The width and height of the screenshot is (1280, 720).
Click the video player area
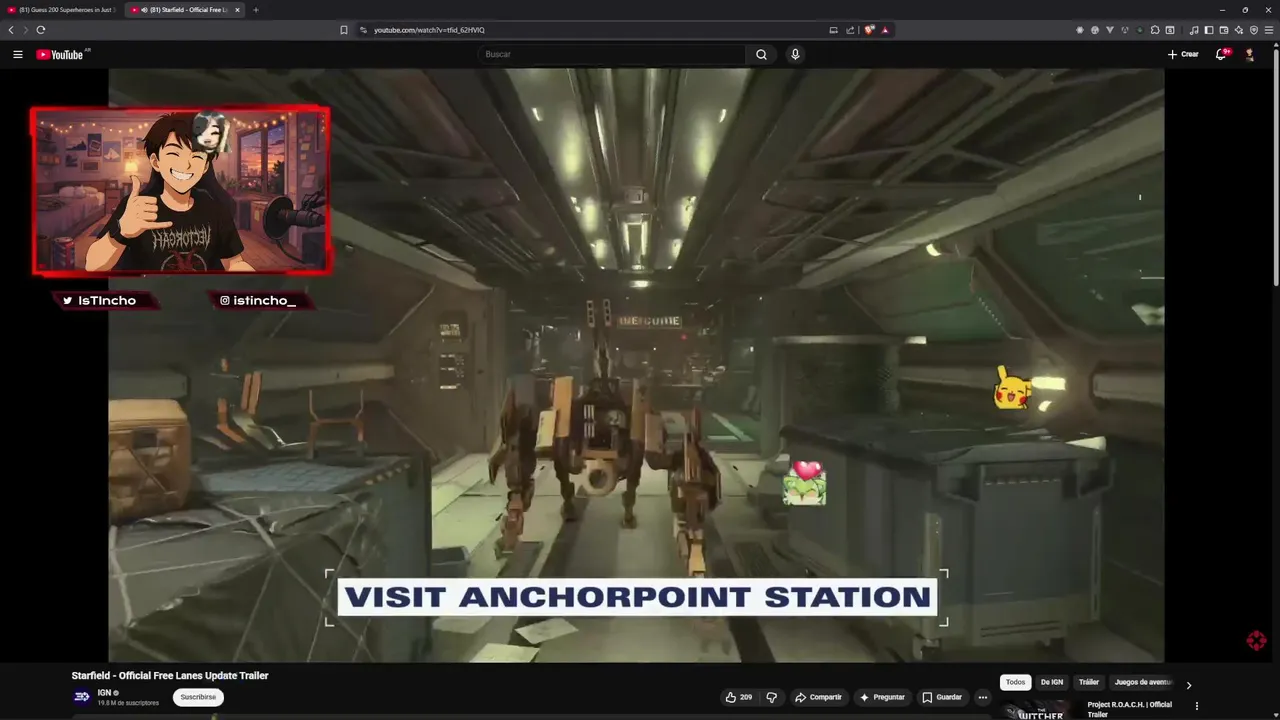click(x=636, y=365)
